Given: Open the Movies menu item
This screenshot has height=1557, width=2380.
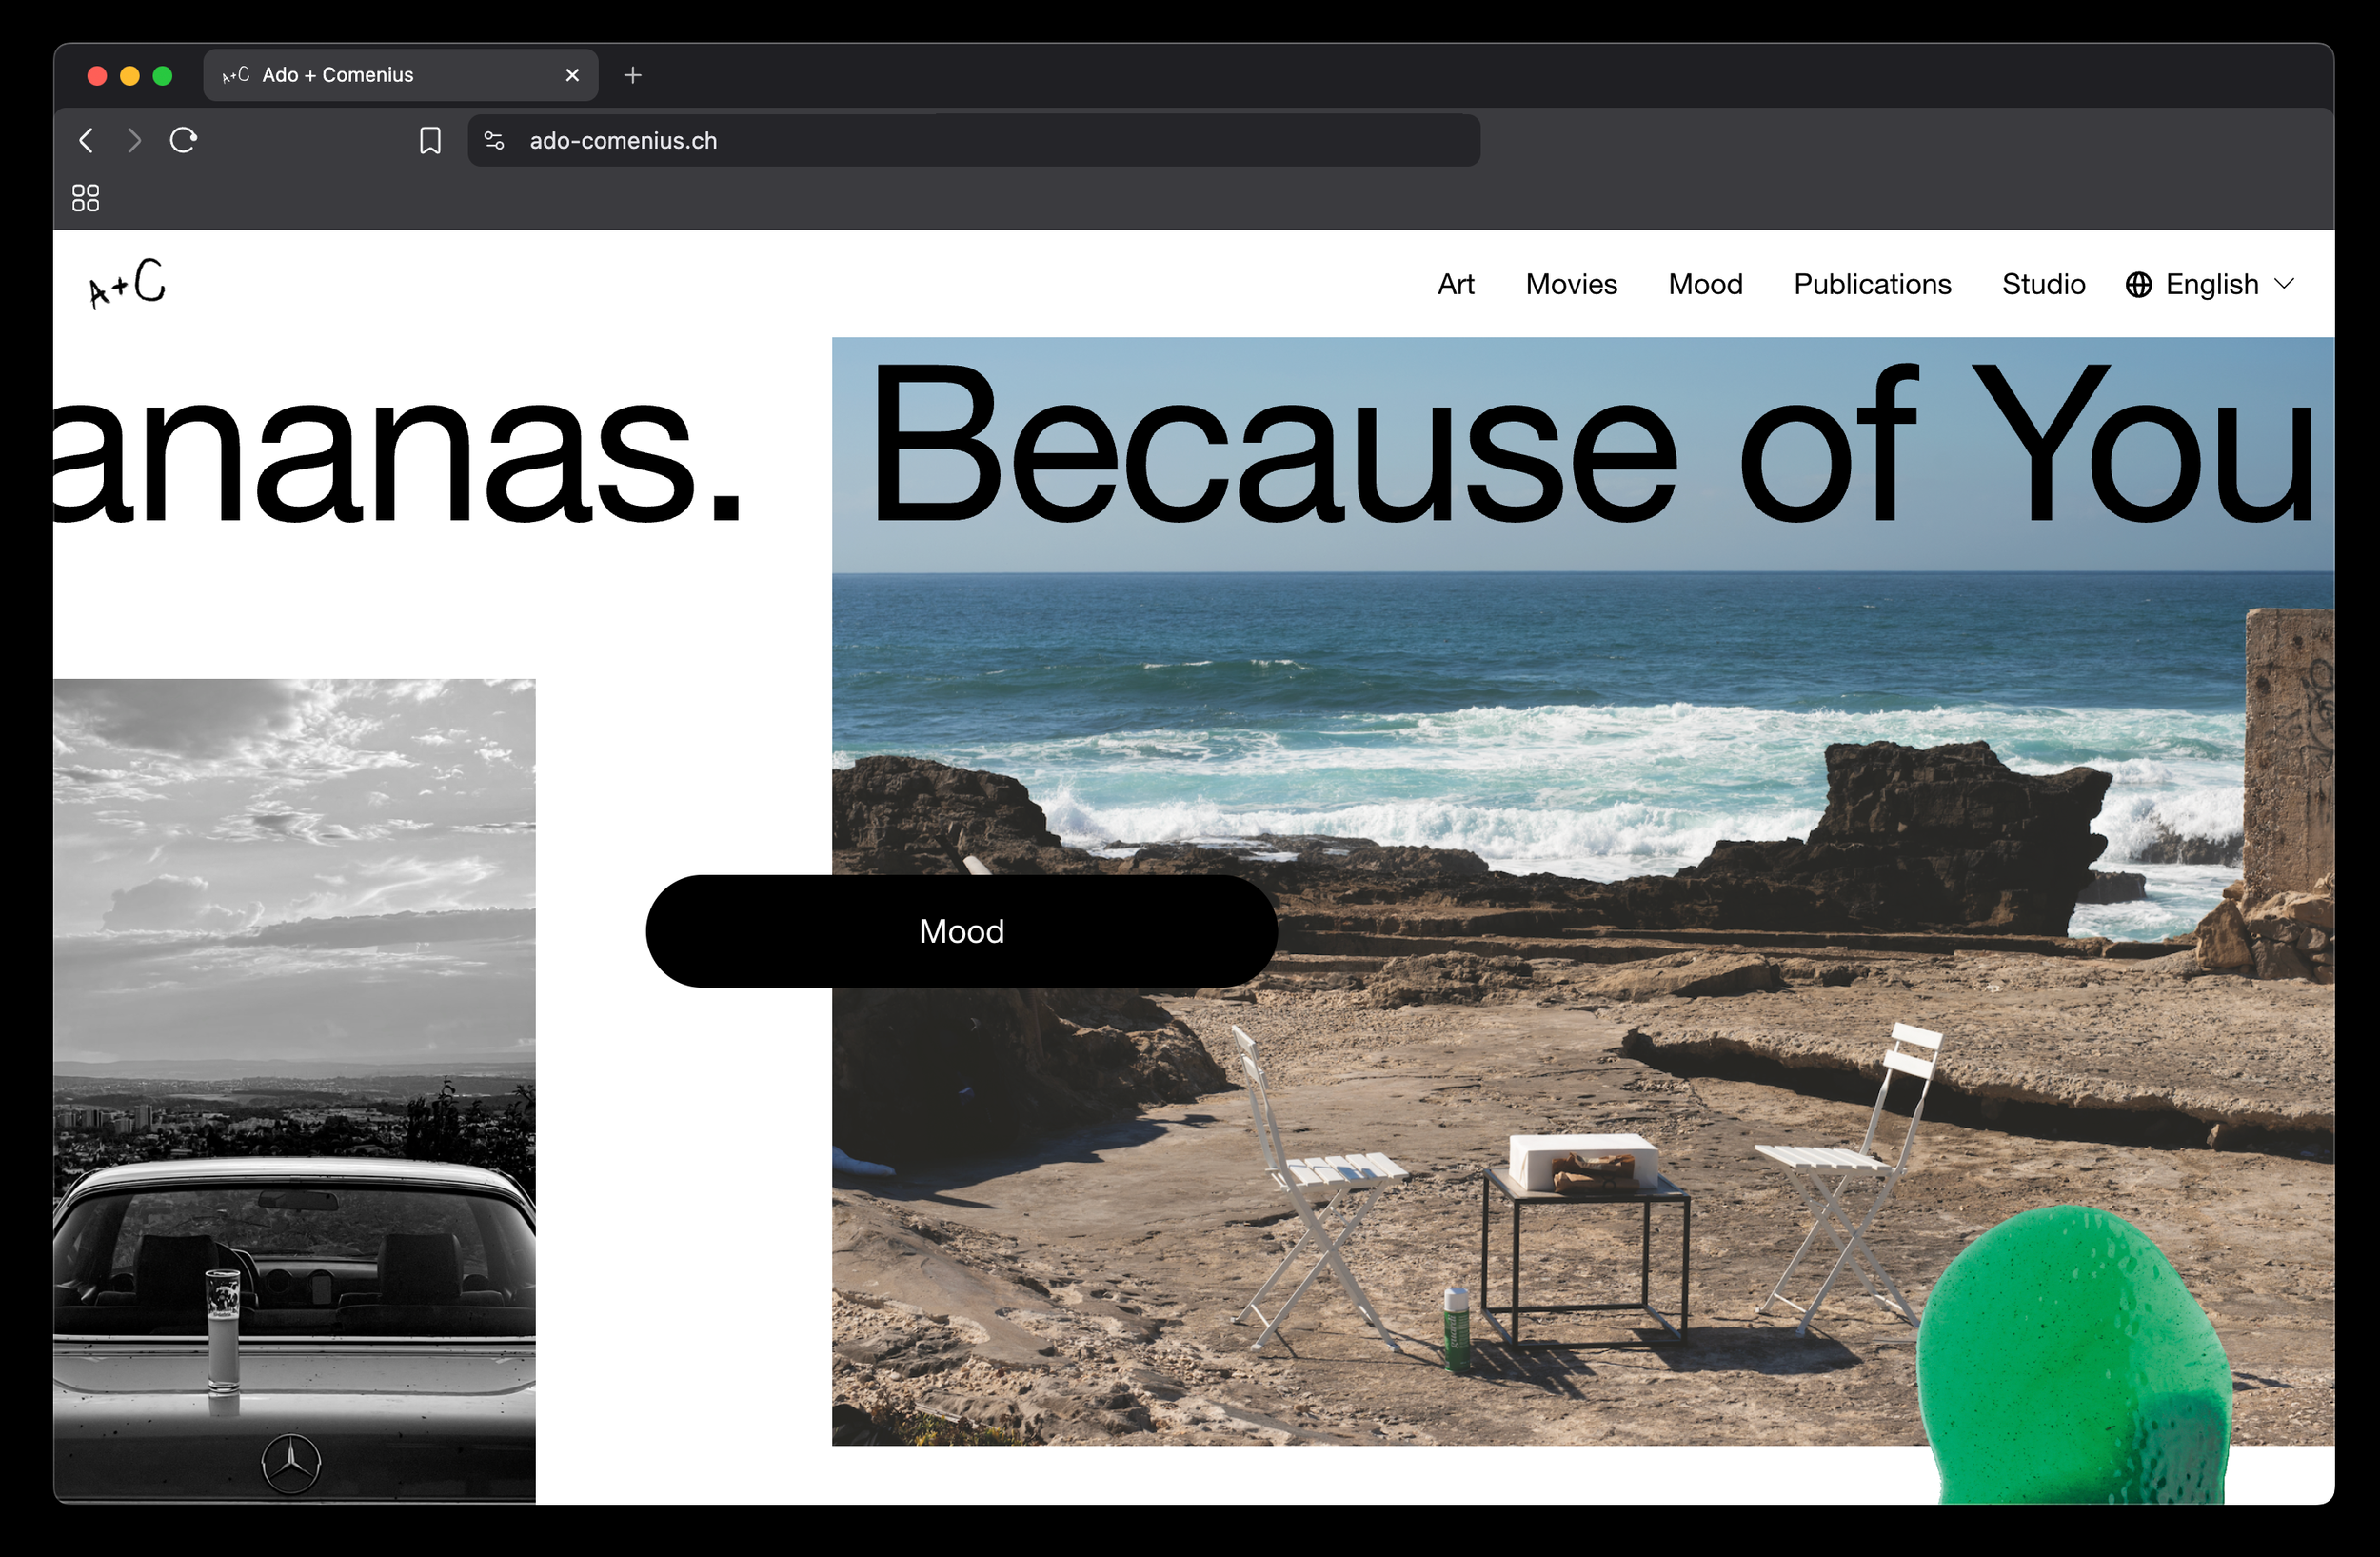Looking at the screenshot, I should coord(1571,285).
